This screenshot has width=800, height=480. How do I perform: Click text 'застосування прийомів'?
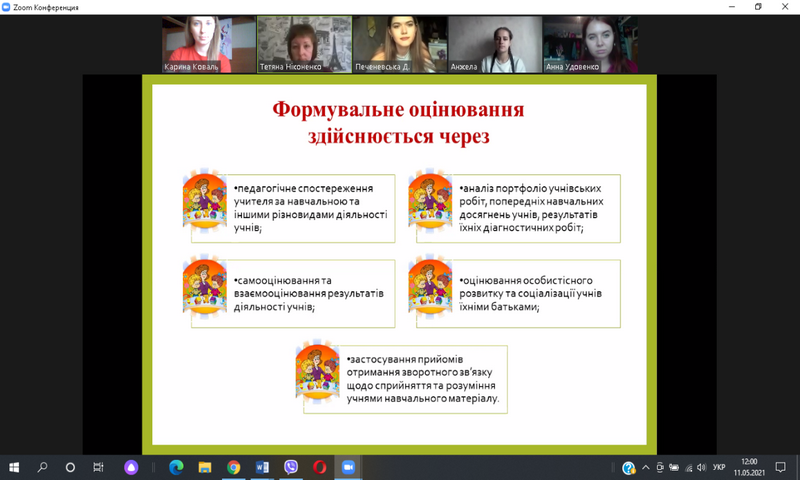click(x=407, y=359)
